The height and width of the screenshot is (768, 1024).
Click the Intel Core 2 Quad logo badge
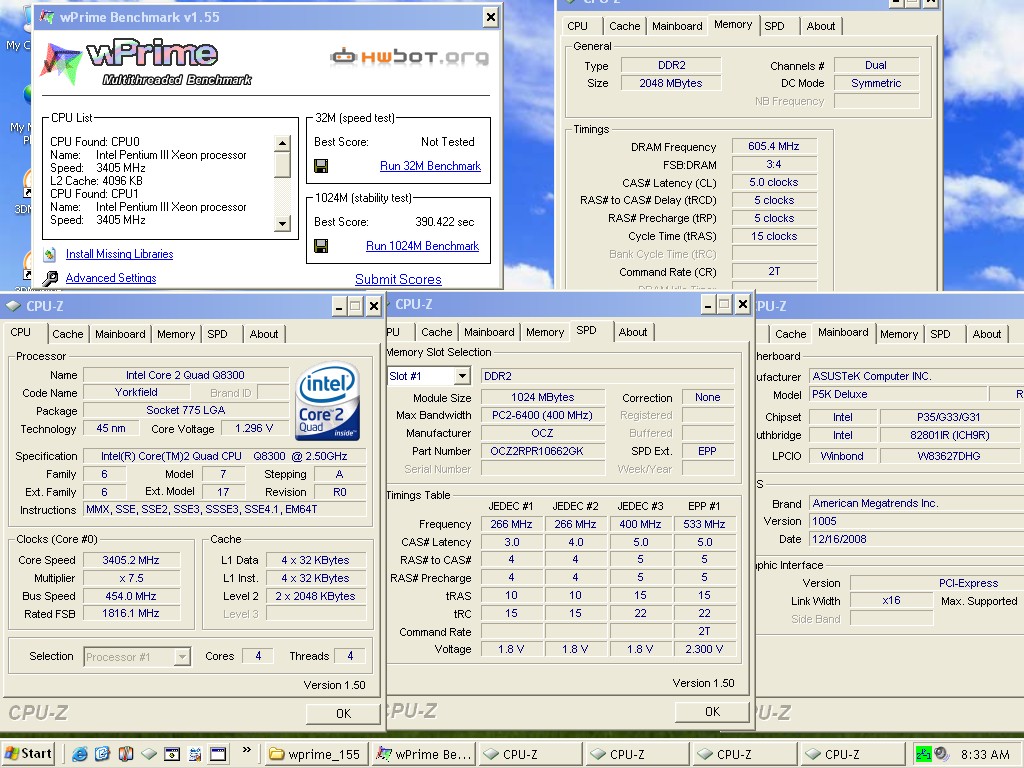[x=327, y=402]
